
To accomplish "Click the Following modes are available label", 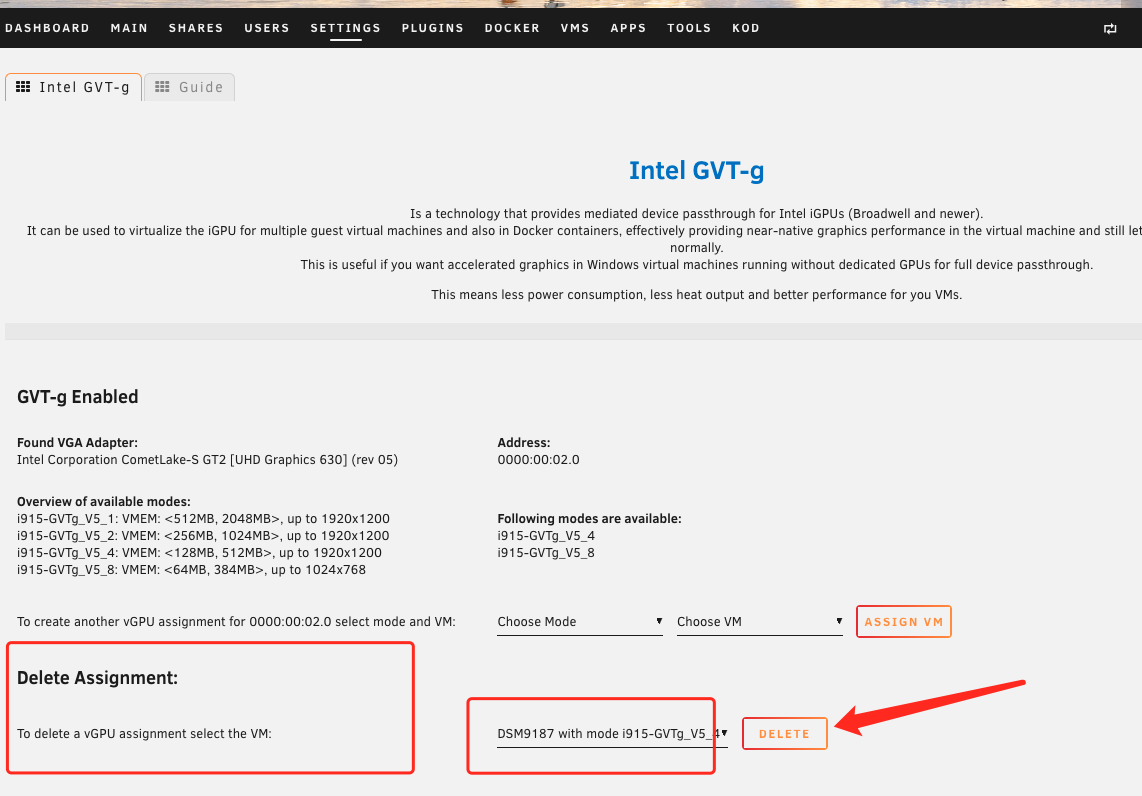I will pyautogui.click(x=589, y=519).
